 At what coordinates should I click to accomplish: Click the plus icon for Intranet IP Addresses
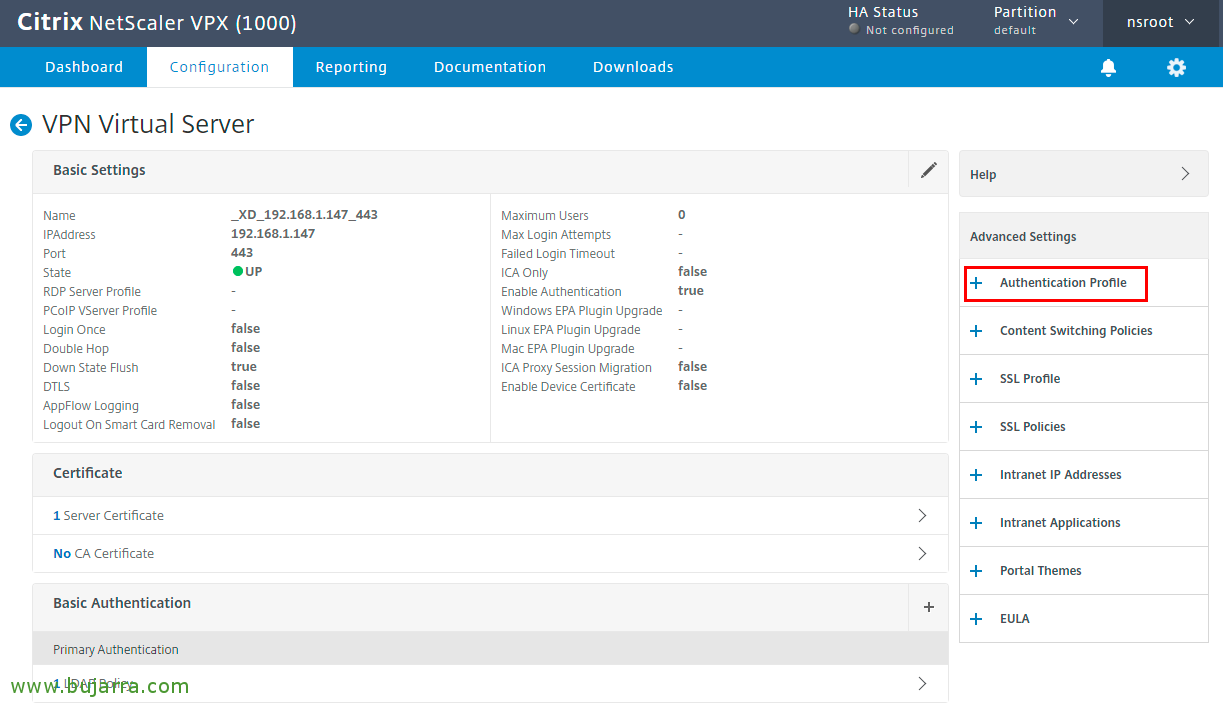pyautogui.click(x=977, y=475)
